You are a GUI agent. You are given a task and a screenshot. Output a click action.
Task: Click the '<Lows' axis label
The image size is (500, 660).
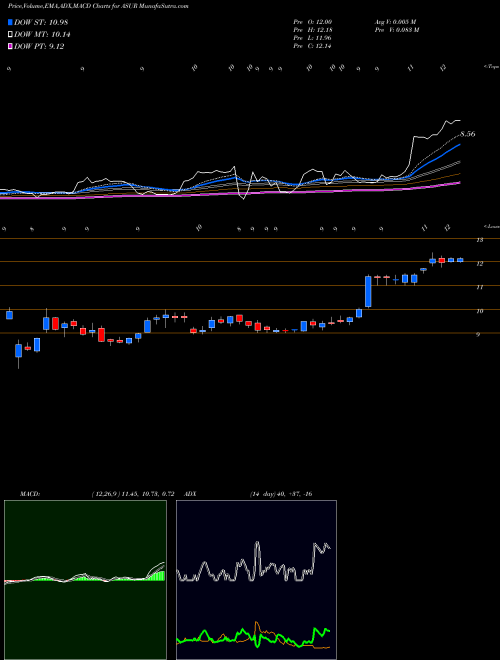click(x=491, y=226)
